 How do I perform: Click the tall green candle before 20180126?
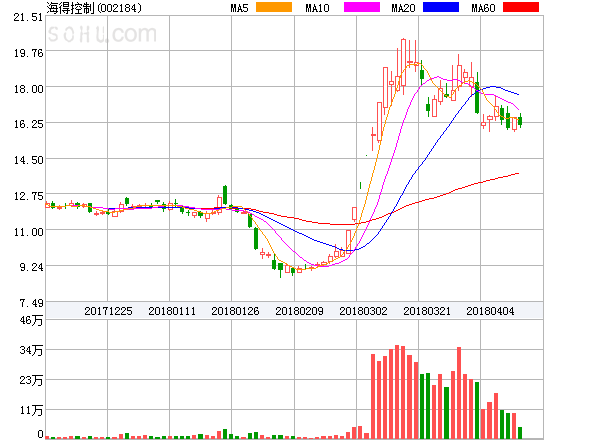click(x=225, y=195)
